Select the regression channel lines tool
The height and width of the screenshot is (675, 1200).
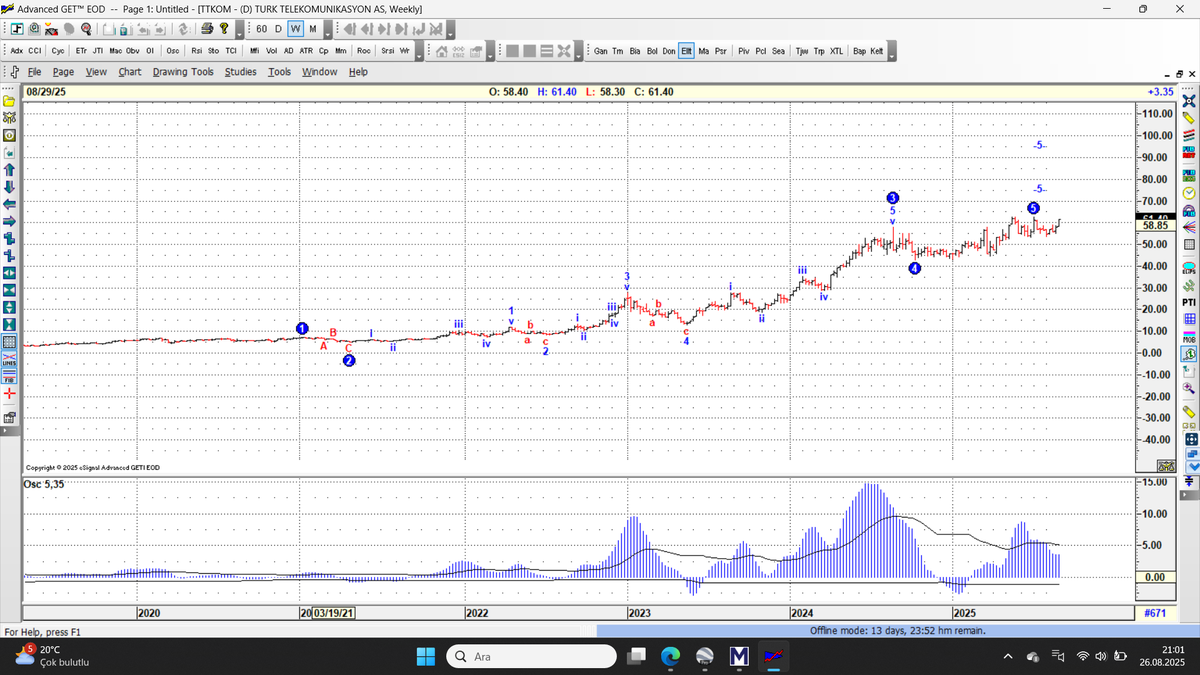pyautogui.click(x=1189, y=133)
